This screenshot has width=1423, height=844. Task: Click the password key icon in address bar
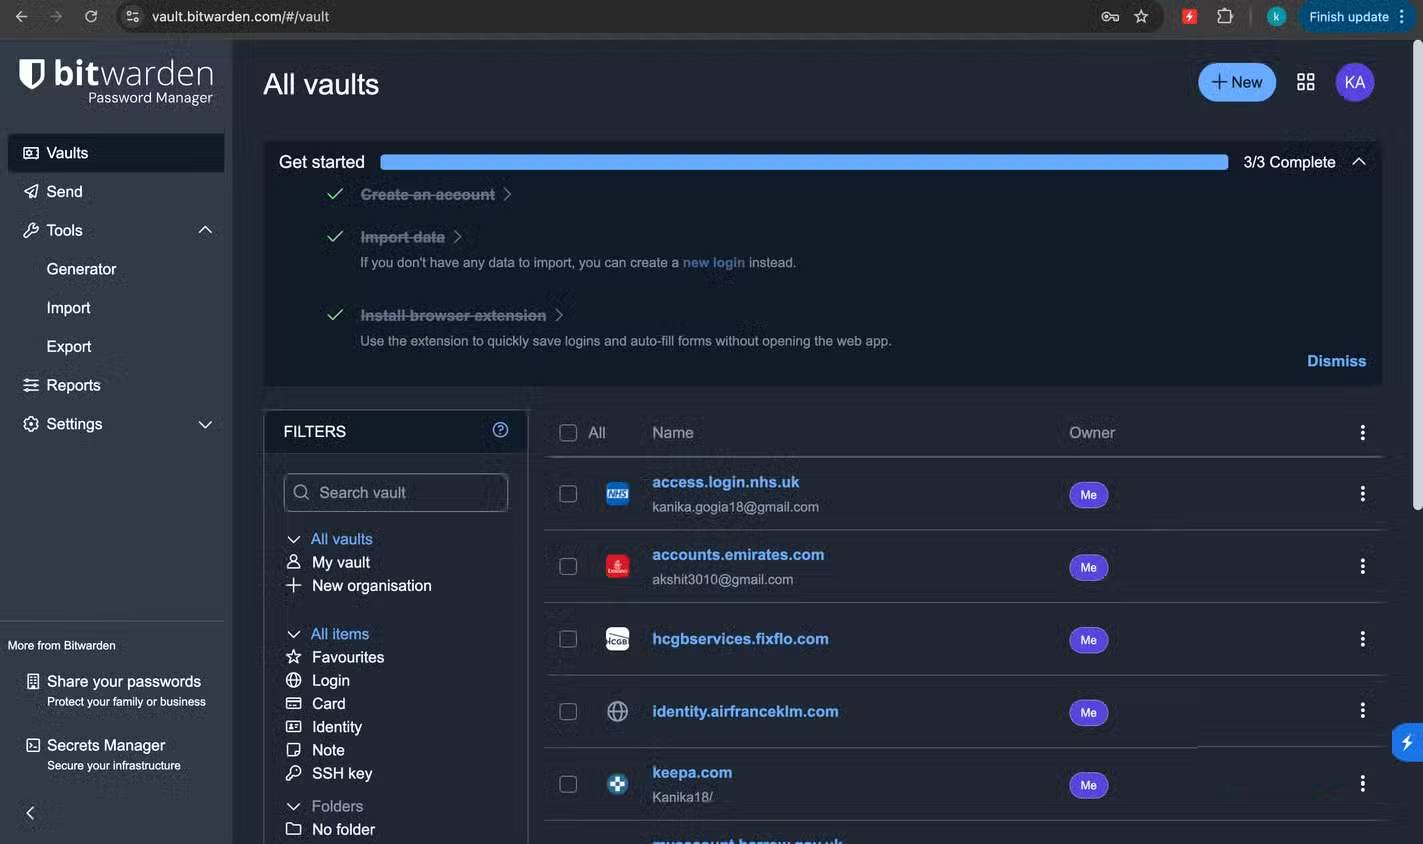(1110, 16)
